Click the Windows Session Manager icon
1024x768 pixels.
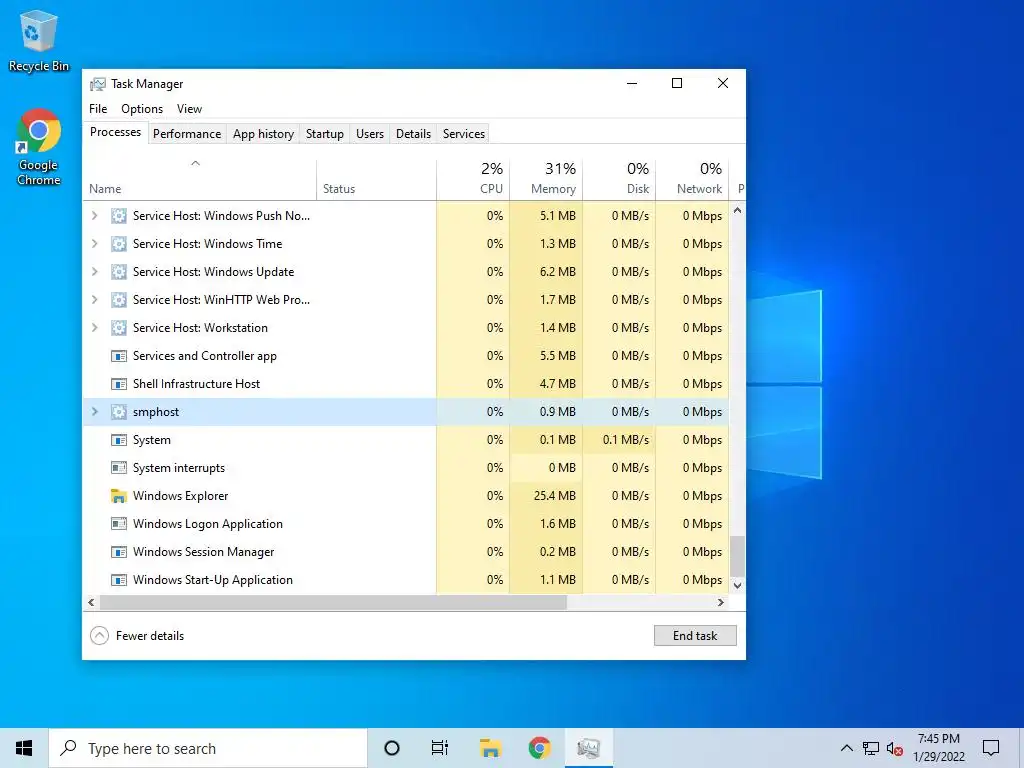coord(119,552)
